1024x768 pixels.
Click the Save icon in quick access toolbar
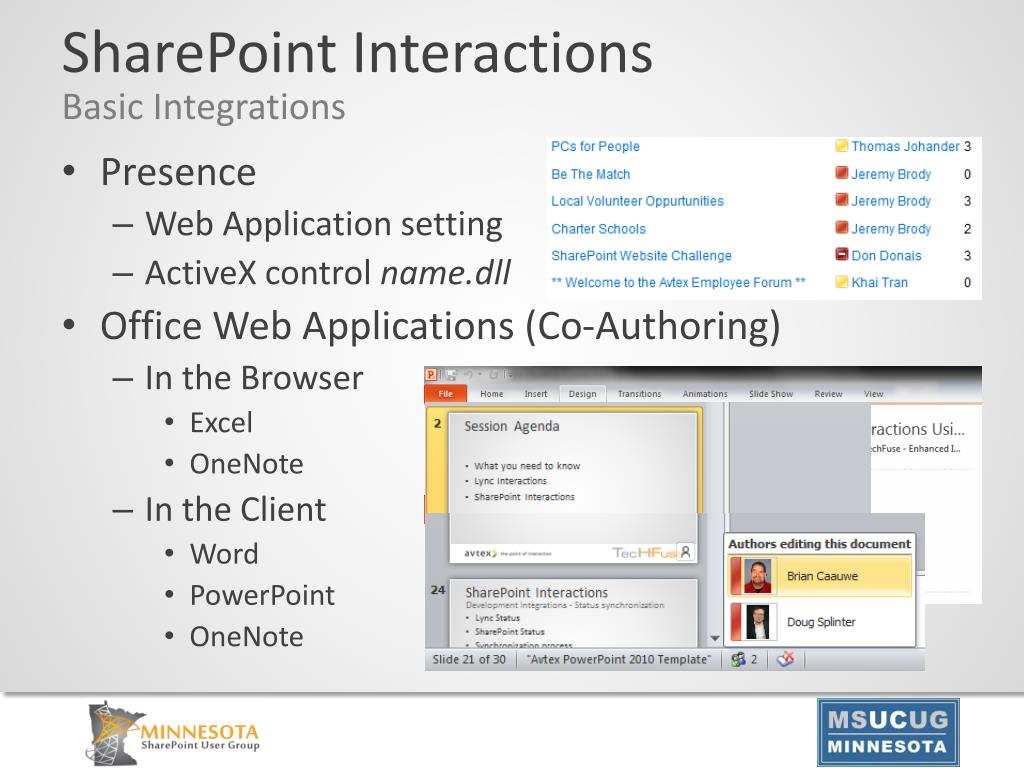[x=451, y=375]
